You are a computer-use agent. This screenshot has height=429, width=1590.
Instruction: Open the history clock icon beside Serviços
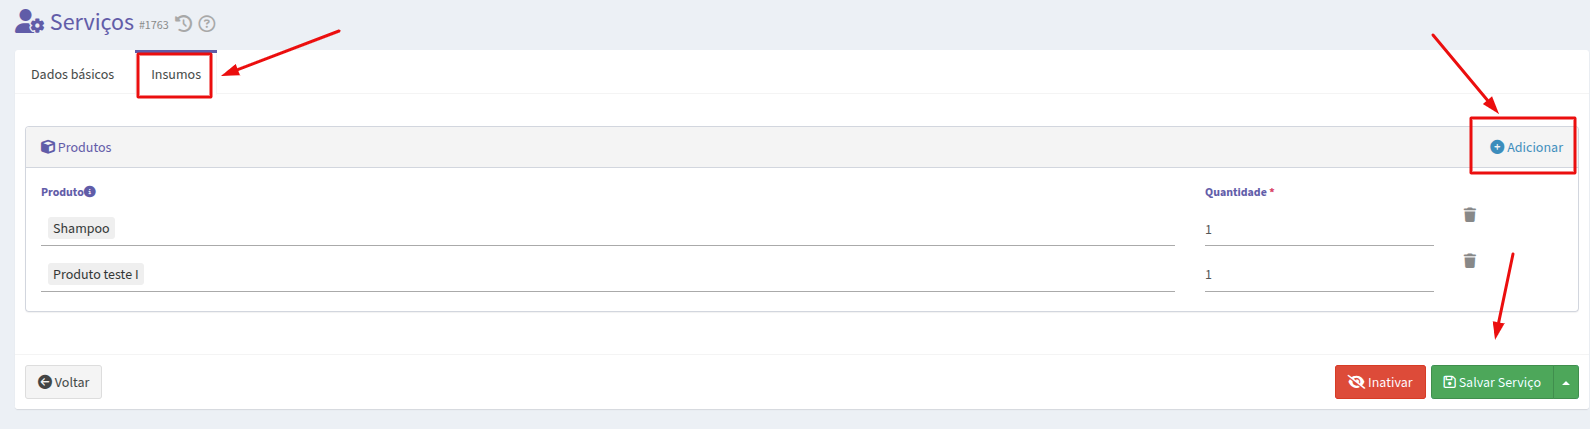[183, 24]
